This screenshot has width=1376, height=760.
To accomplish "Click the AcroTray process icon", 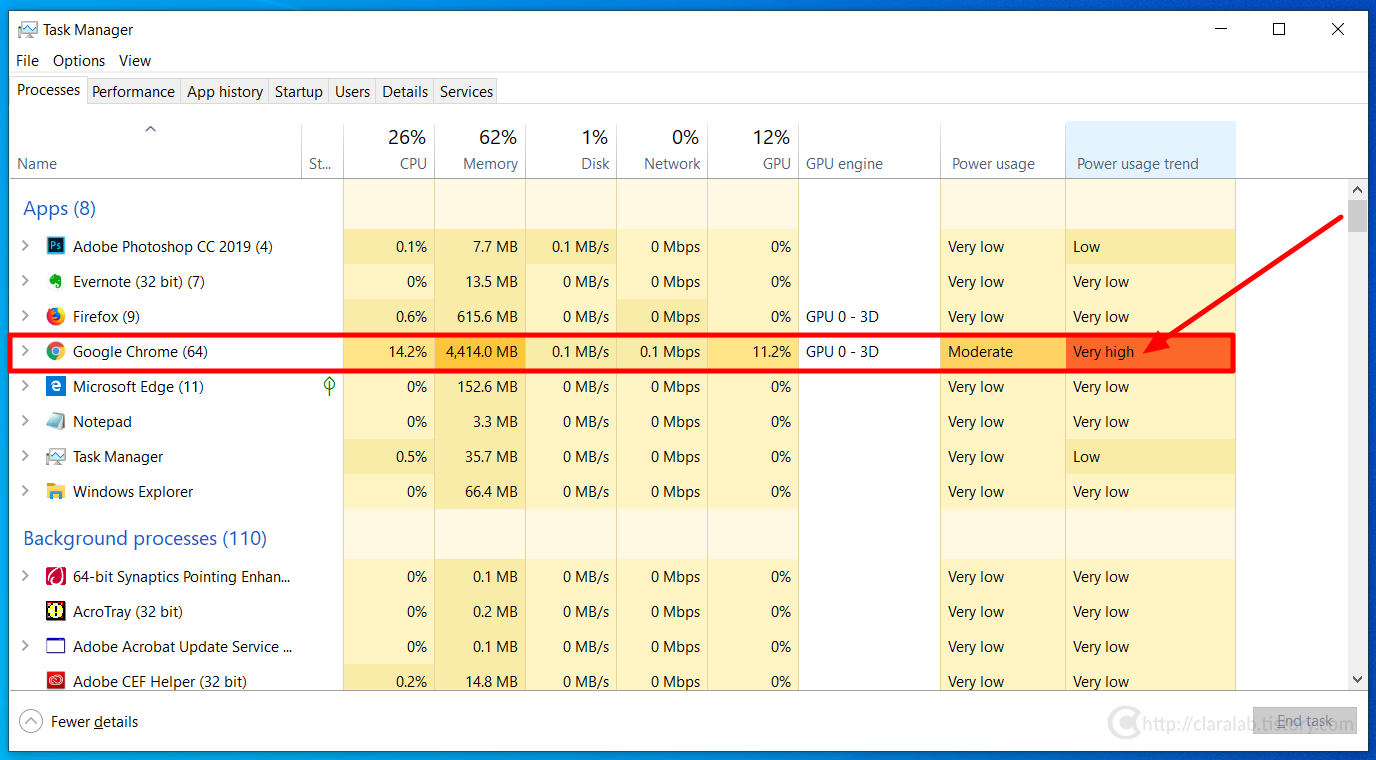I will (x=56, y=611).
